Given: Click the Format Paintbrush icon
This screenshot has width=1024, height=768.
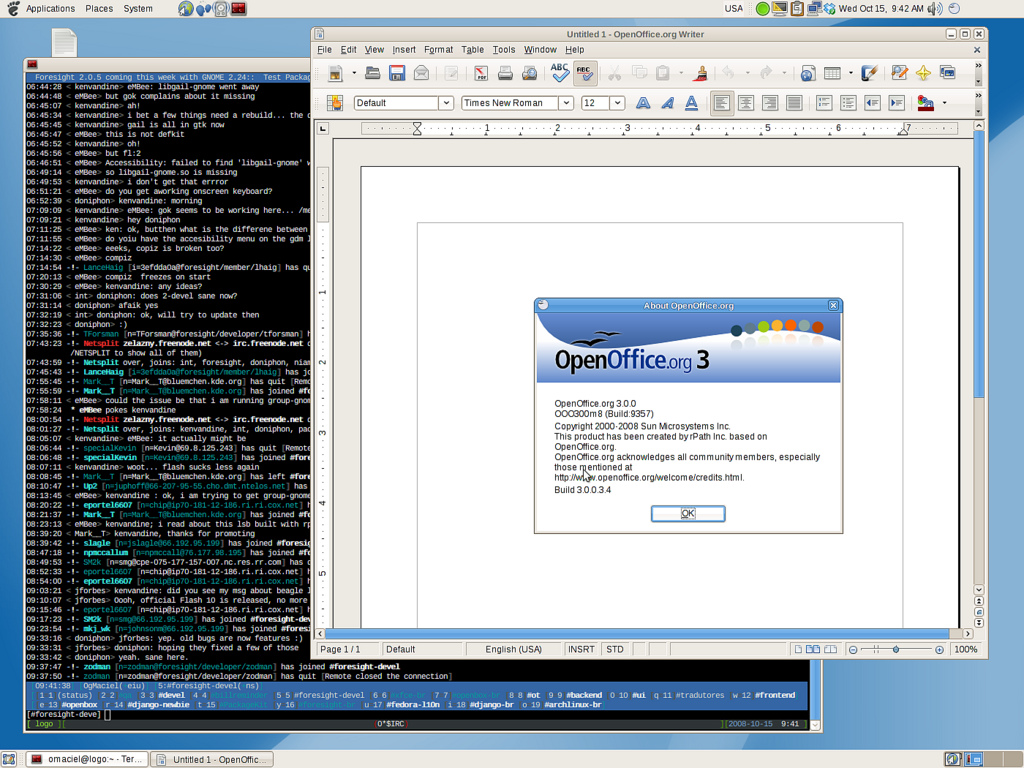Looking at the screenshot, I should point(701,73).
